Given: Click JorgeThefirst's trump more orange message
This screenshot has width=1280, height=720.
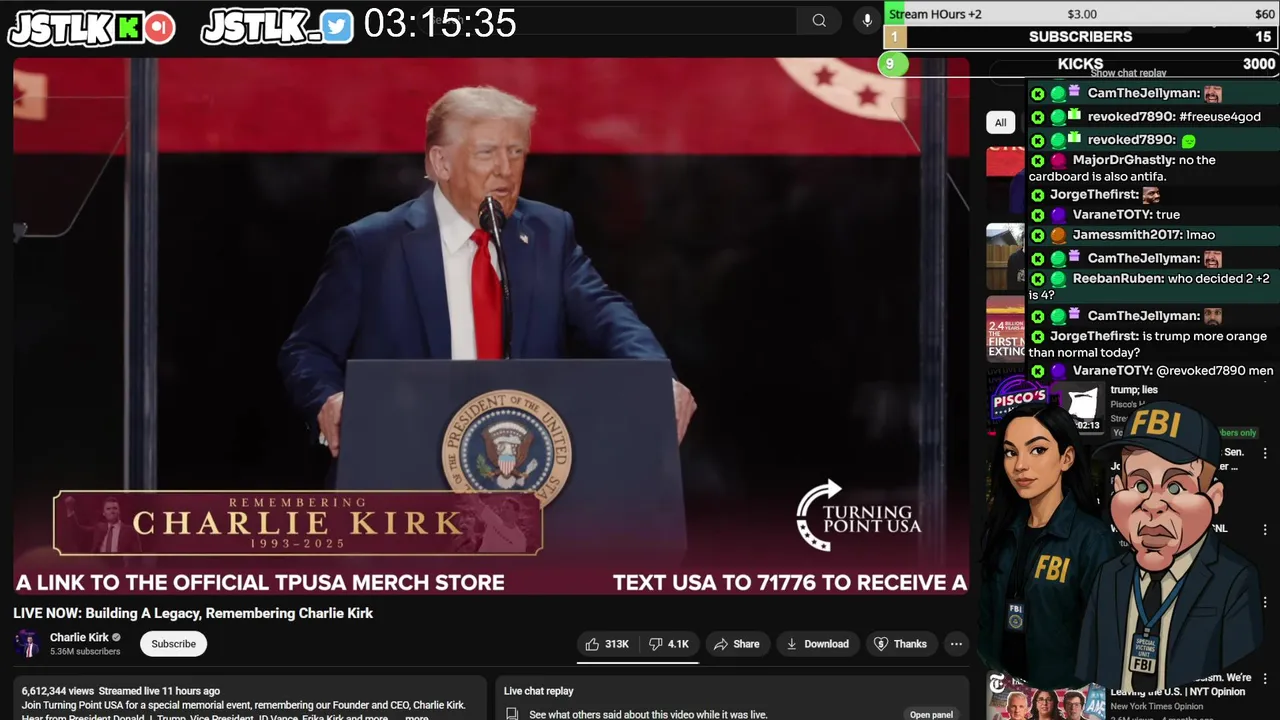Looking at the screenshot, I should 1153,344.
